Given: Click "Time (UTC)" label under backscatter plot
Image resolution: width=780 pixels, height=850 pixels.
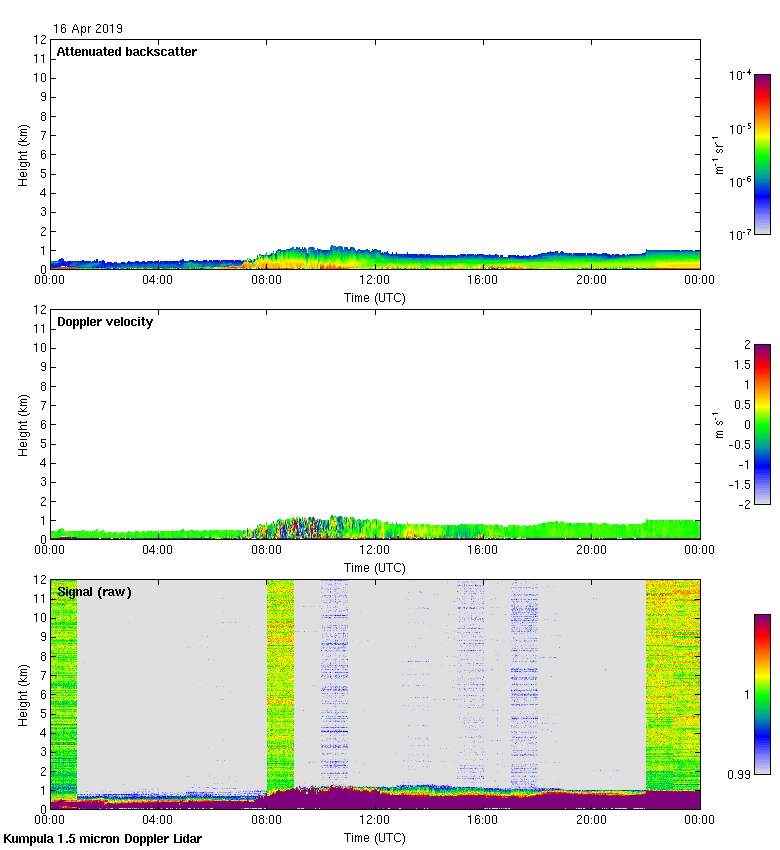Looking at the screenshot, I should point(374,297).
